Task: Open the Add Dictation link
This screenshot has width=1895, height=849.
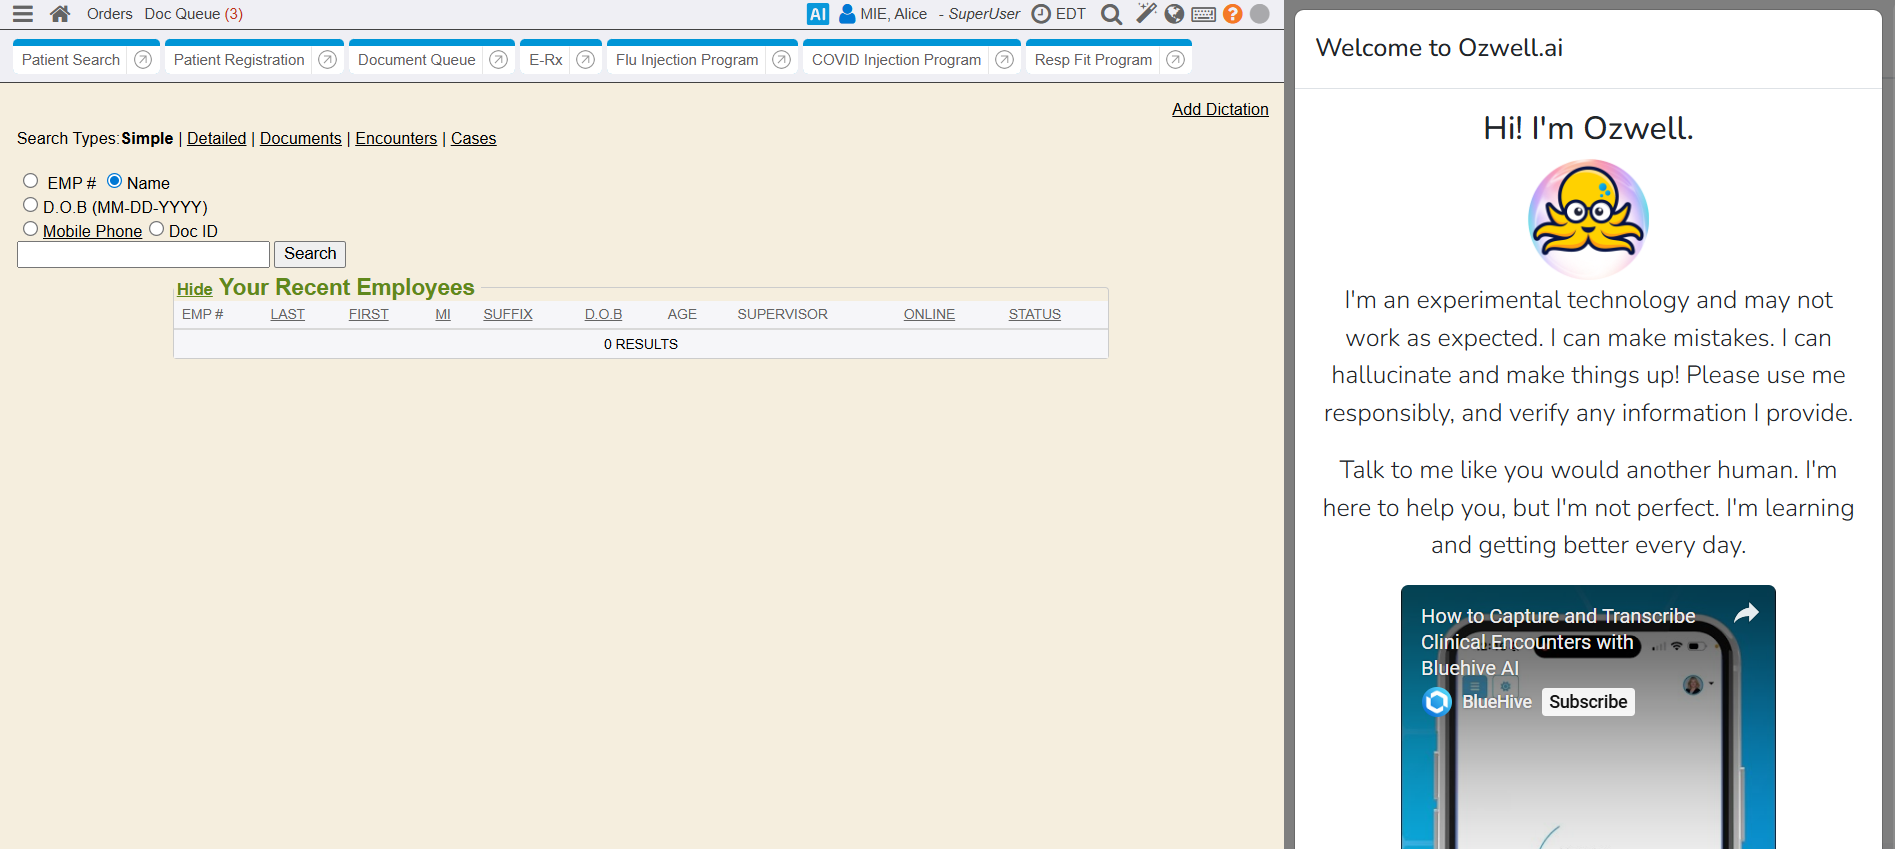Action: coord(1219,109)
